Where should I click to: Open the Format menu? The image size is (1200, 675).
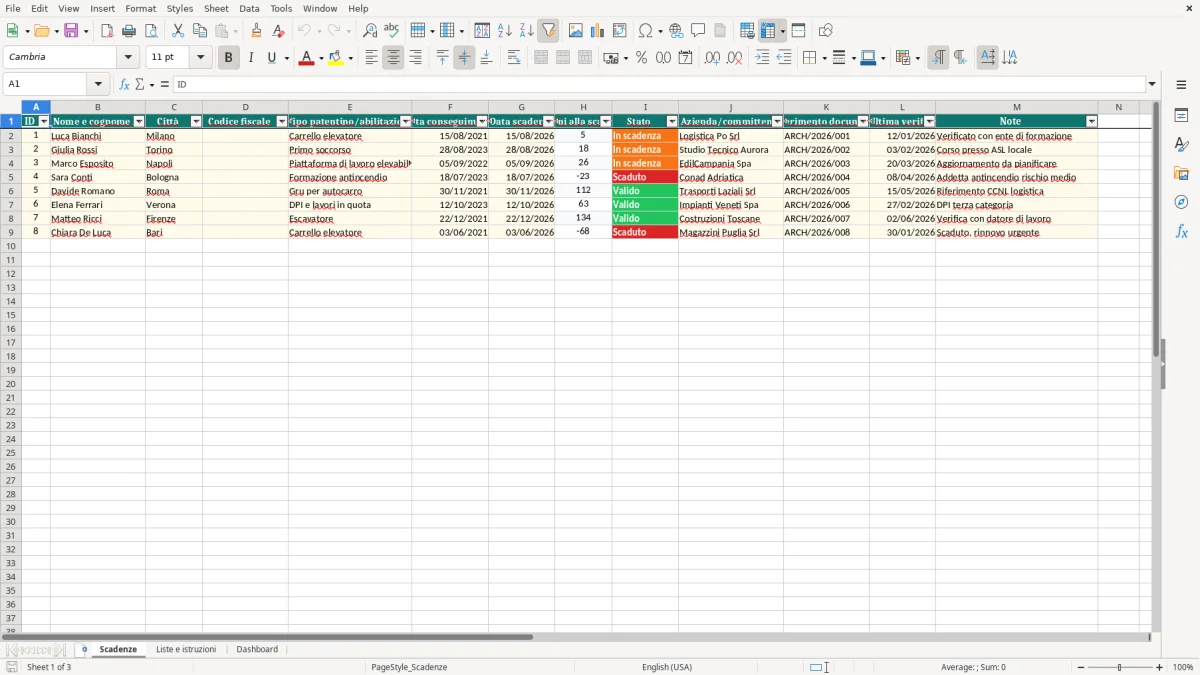[140, 8]
